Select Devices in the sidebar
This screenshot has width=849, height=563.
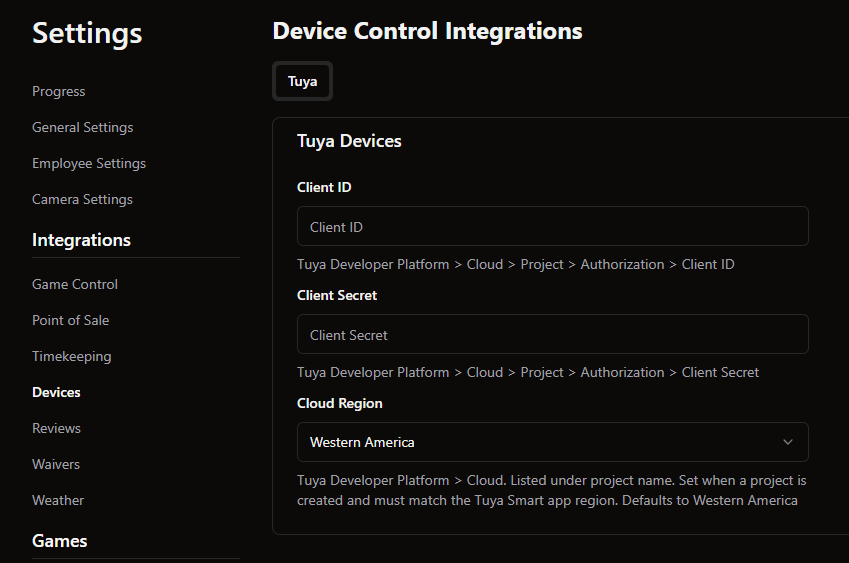pyautogui.click(x=56, y=392)
